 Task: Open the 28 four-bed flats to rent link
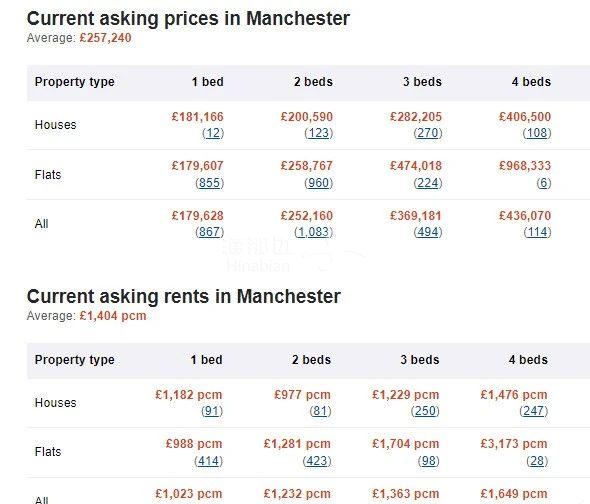(537, 461)
